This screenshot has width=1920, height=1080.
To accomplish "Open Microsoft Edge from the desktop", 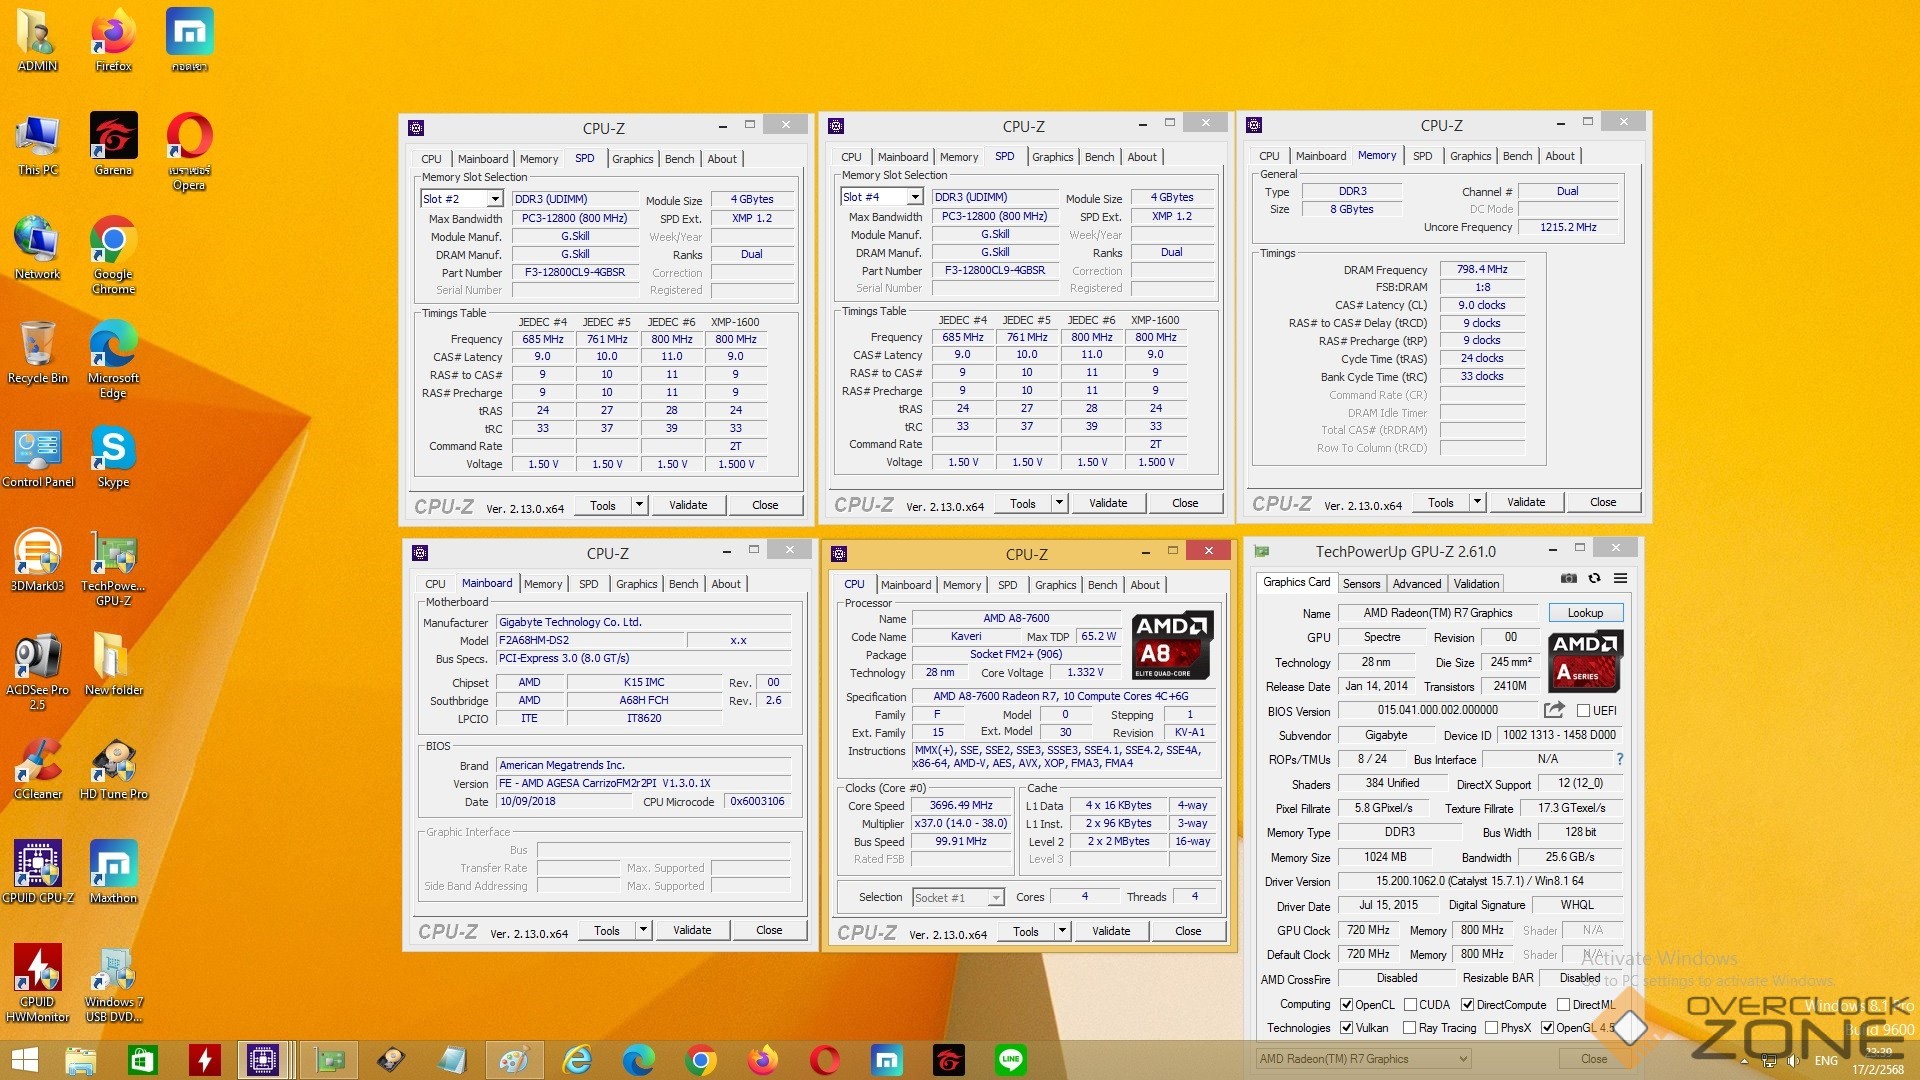I will tap(114, 359).
